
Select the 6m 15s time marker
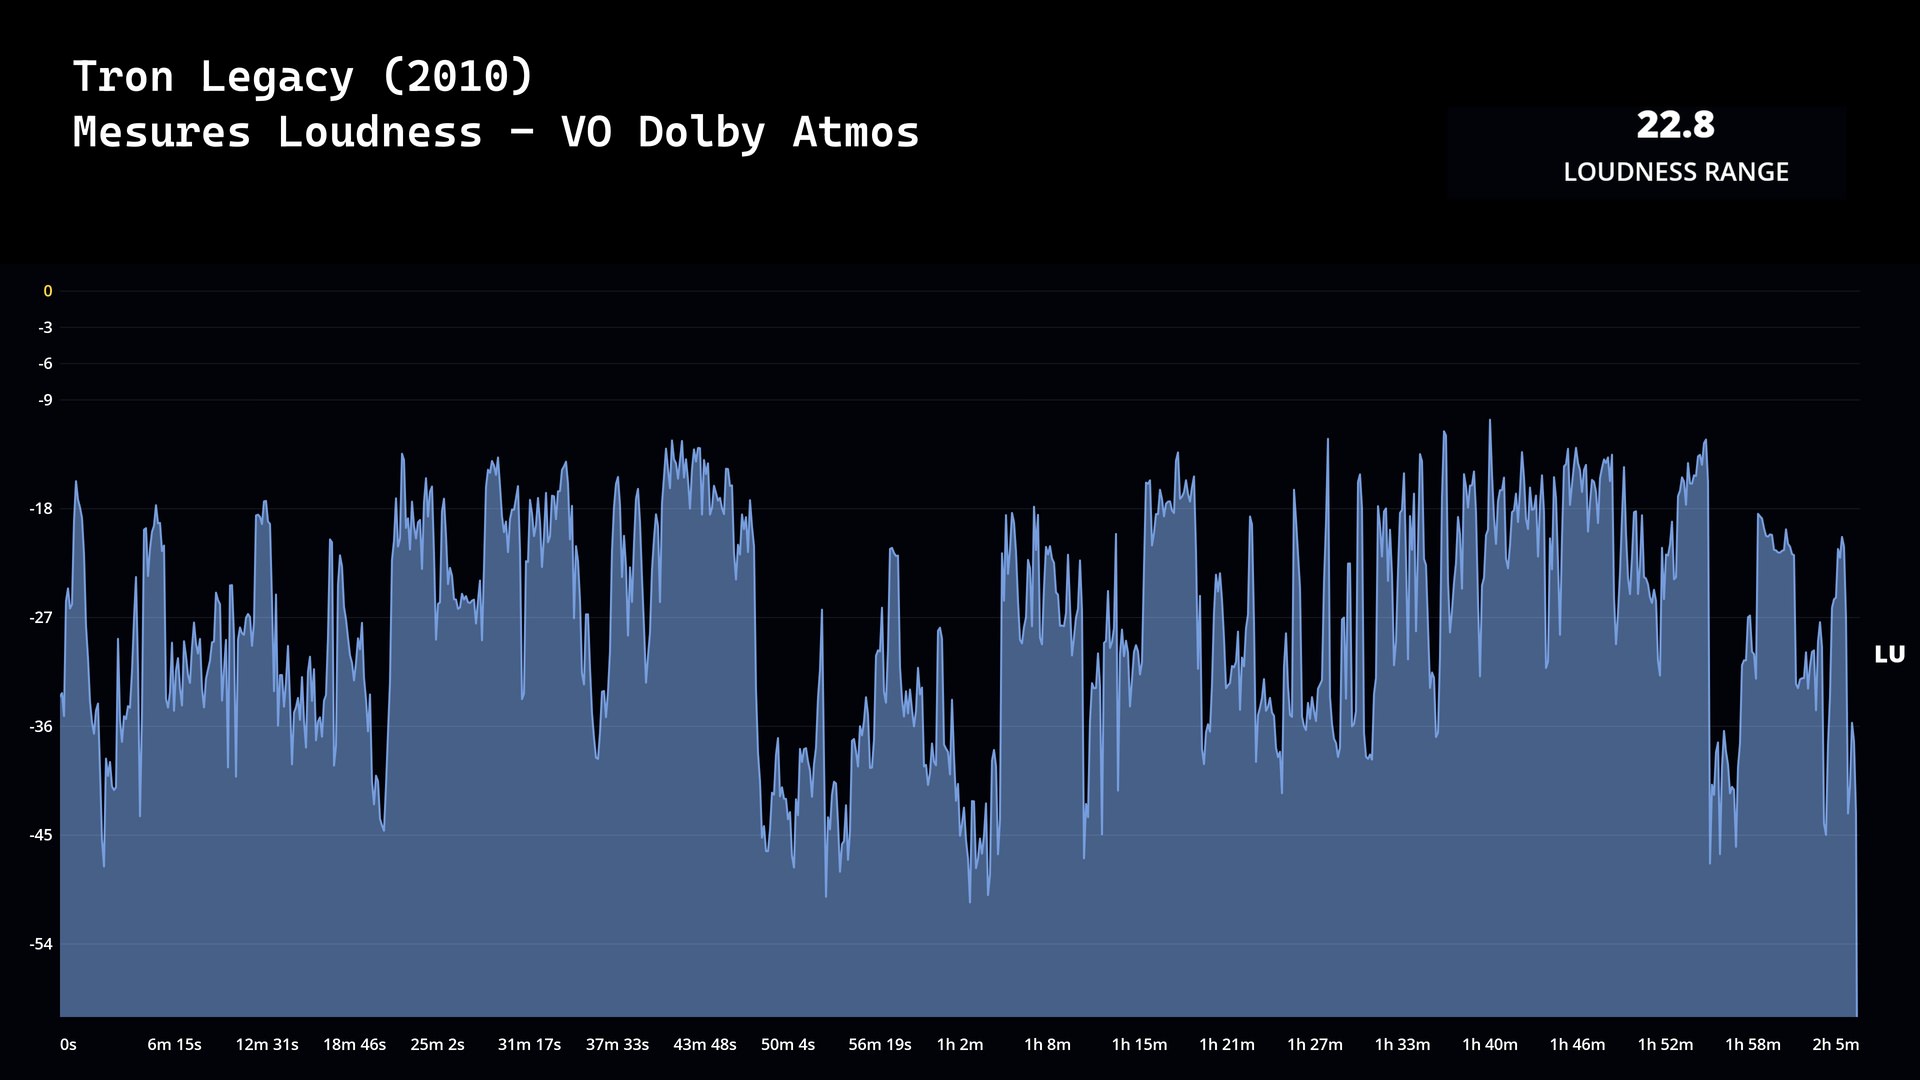pyautogui.click(x=174, y=1044)
